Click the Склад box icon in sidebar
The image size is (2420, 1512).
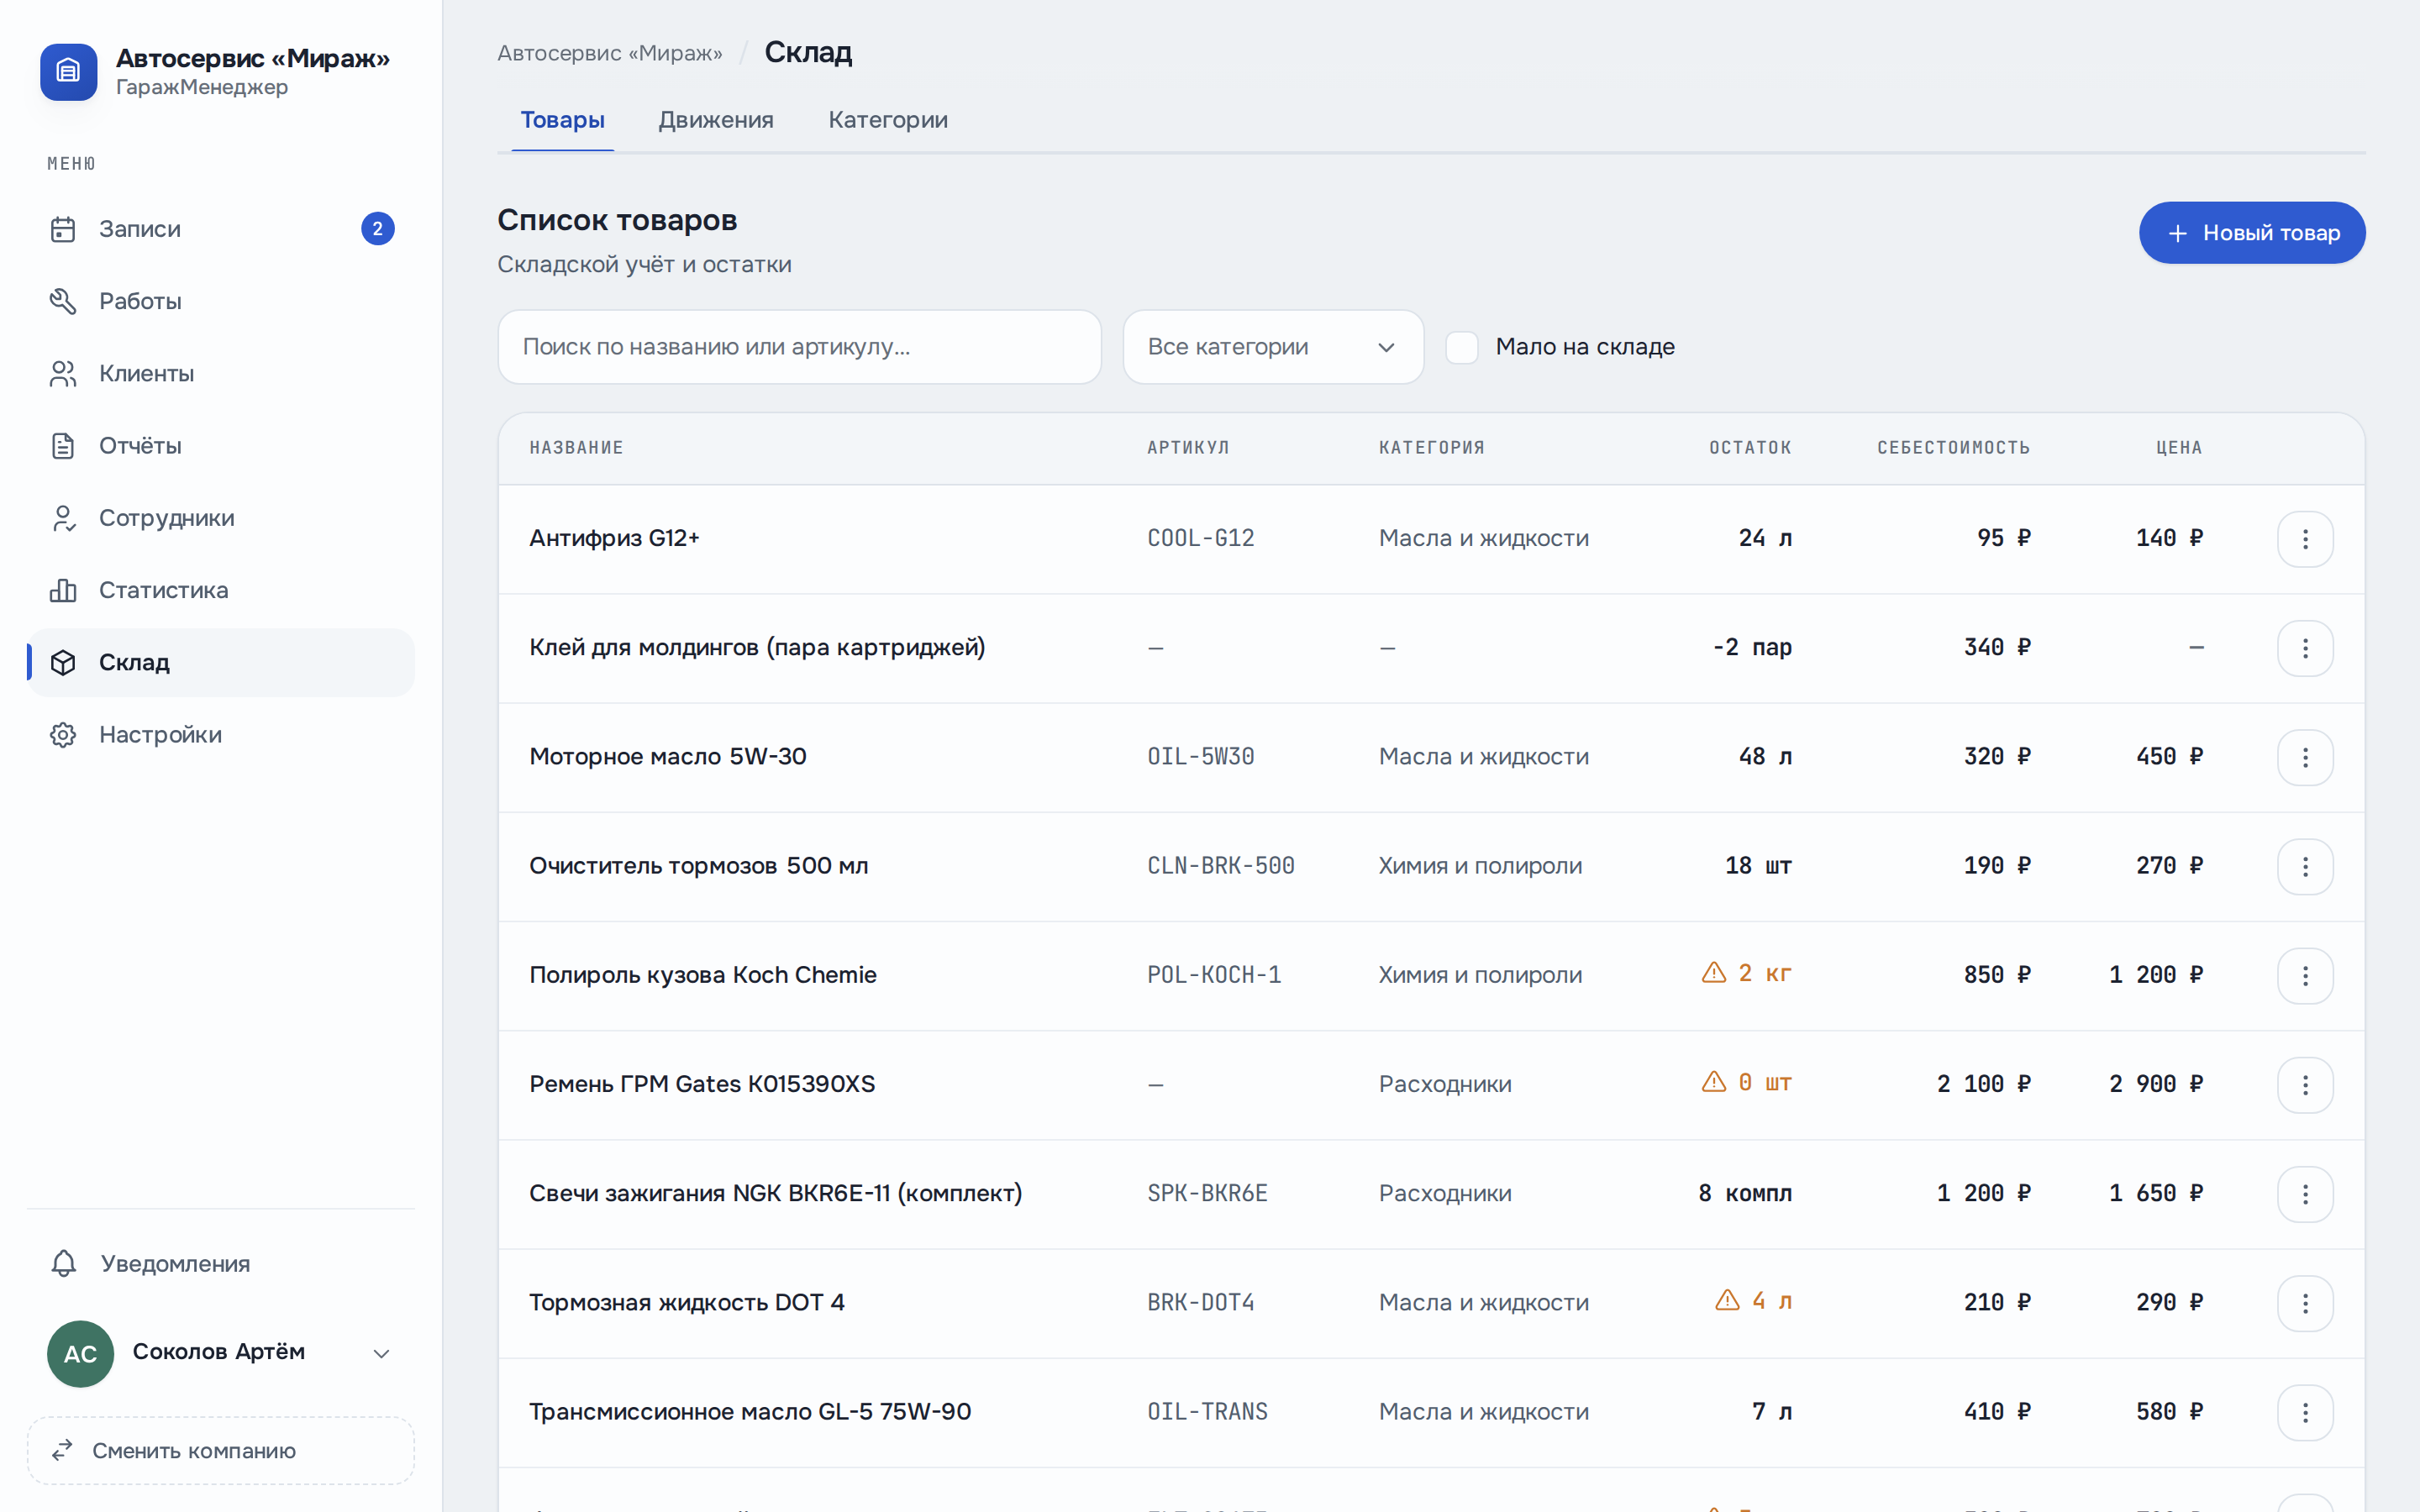click(x=63, y=662)
